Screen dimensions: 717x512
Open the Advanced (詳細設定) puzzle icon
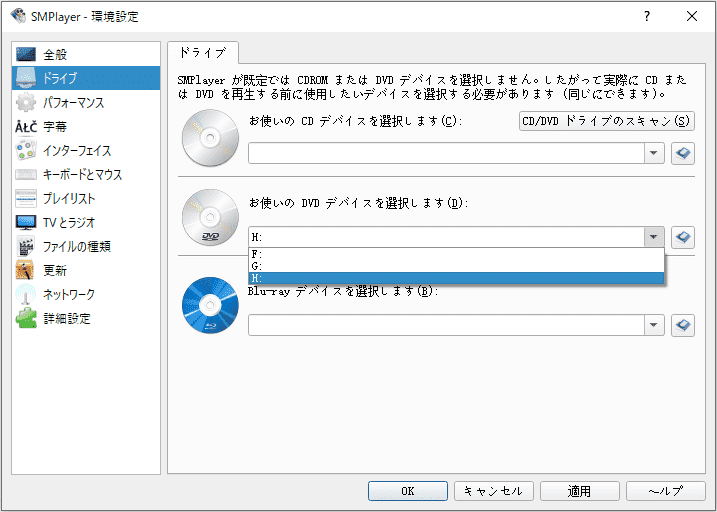[x=26, y=318]
